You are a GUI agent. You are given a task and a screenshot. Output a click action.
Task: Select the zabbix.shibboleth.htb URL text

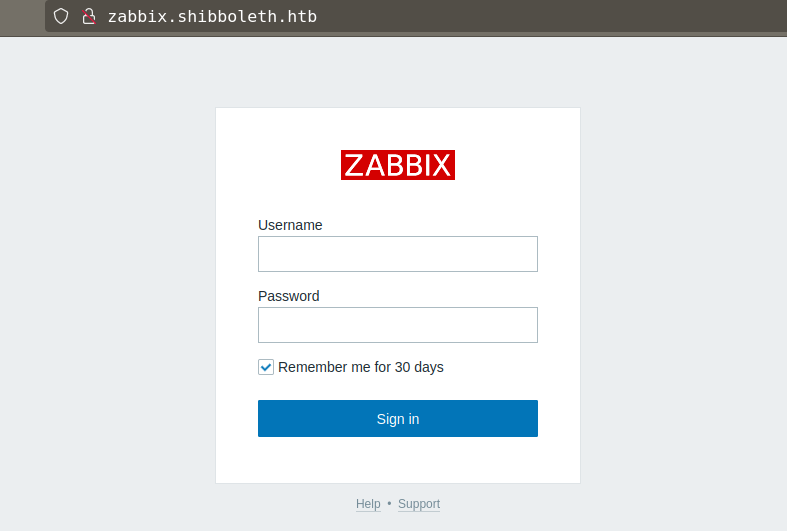[x=212, y=16]
